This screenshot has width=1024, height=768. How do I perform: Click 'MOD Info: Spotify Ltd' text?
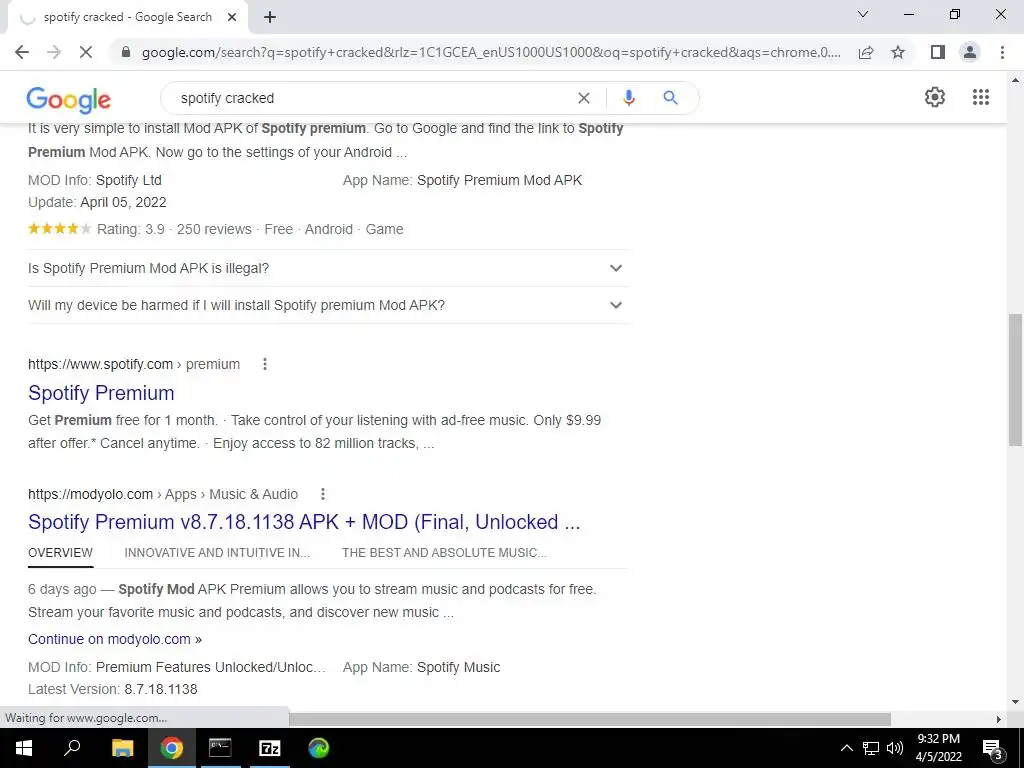point(95,180)
